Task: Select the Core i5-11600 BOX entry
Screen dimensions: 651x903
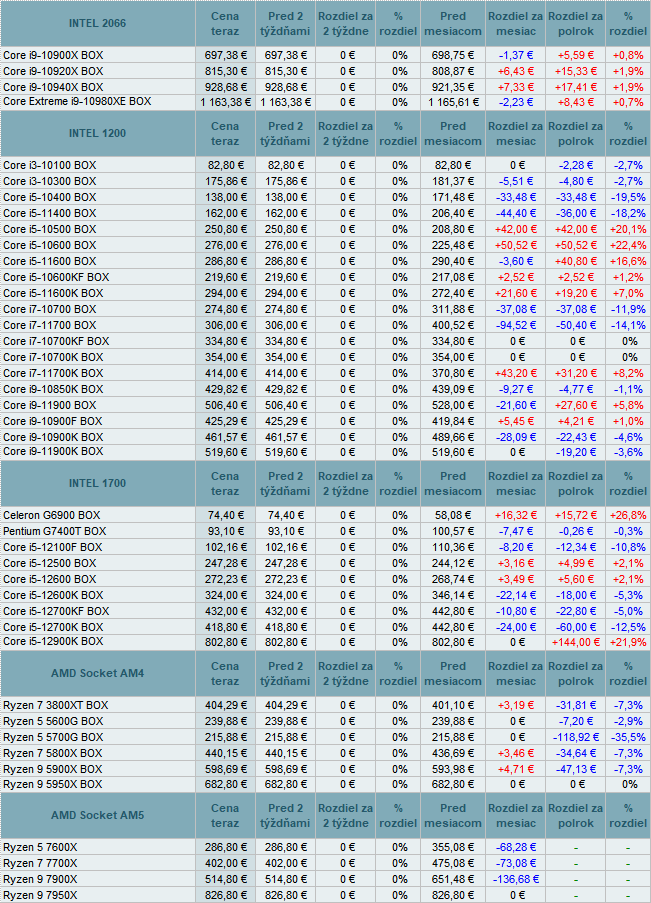Action: click(x=50, y=261)
